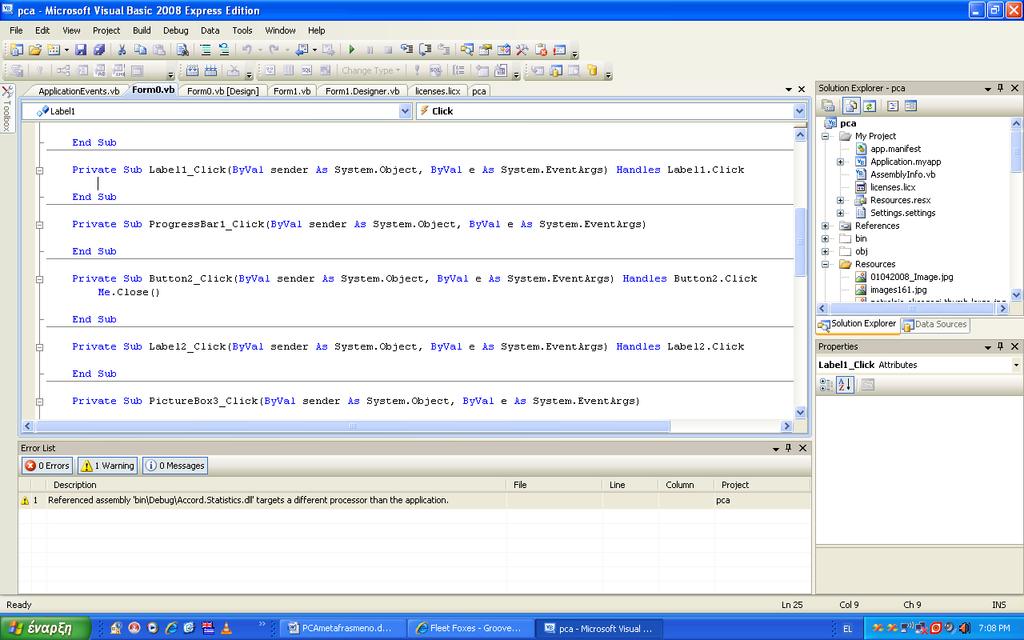Click the Step Over debug icon

pos(424,50)
